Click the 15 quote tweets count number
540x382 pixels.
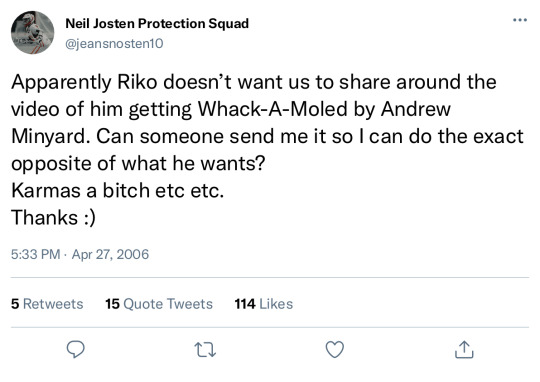(x=112, y=304)
